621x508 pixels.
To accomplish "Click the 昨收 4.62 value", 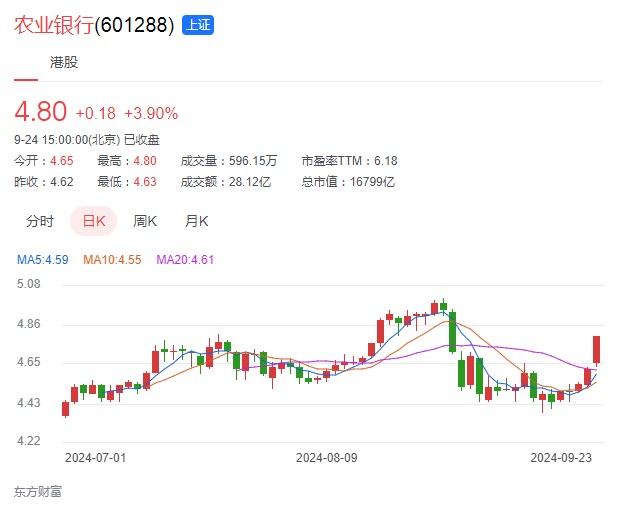I will (61, 182).
